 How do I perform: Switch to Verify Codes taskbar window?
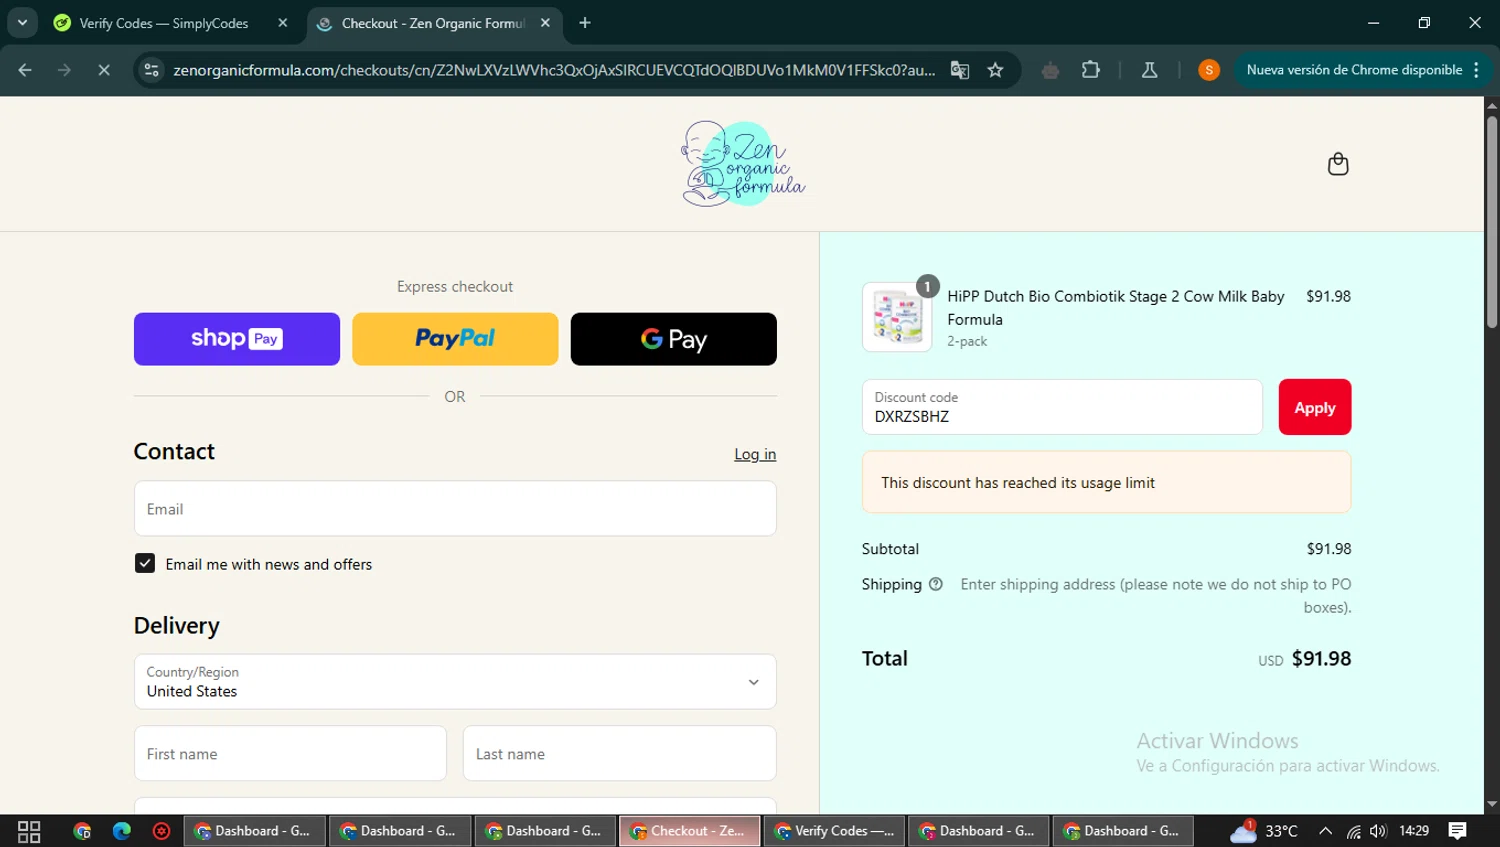coord(835,831)
